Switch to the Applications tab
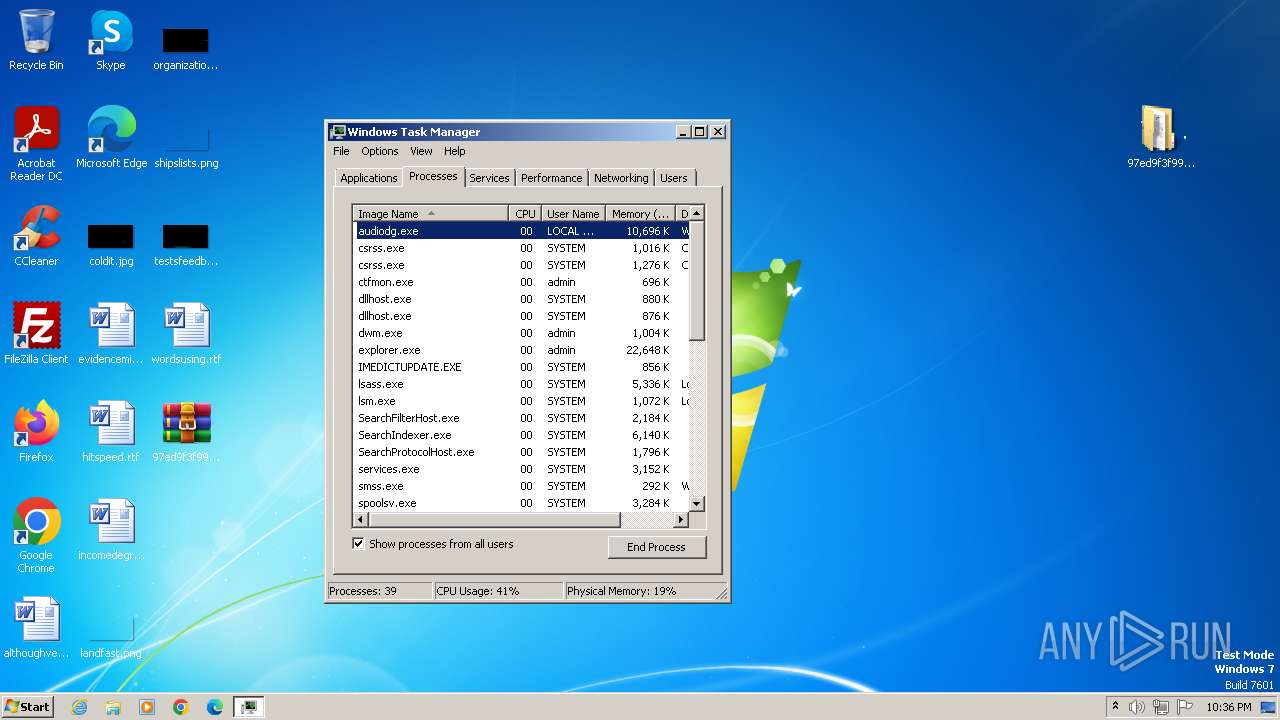 (x=369, y=178)
